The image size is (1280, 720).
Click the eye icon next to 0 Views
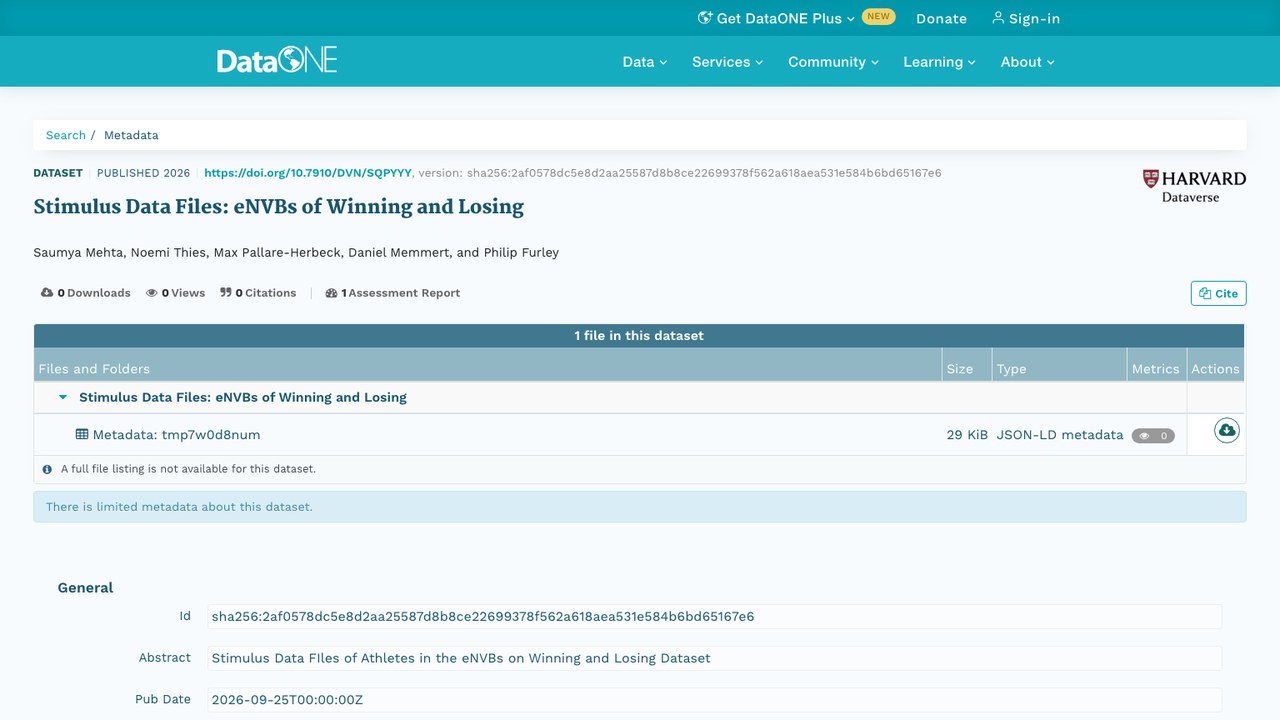coord(152,293)
